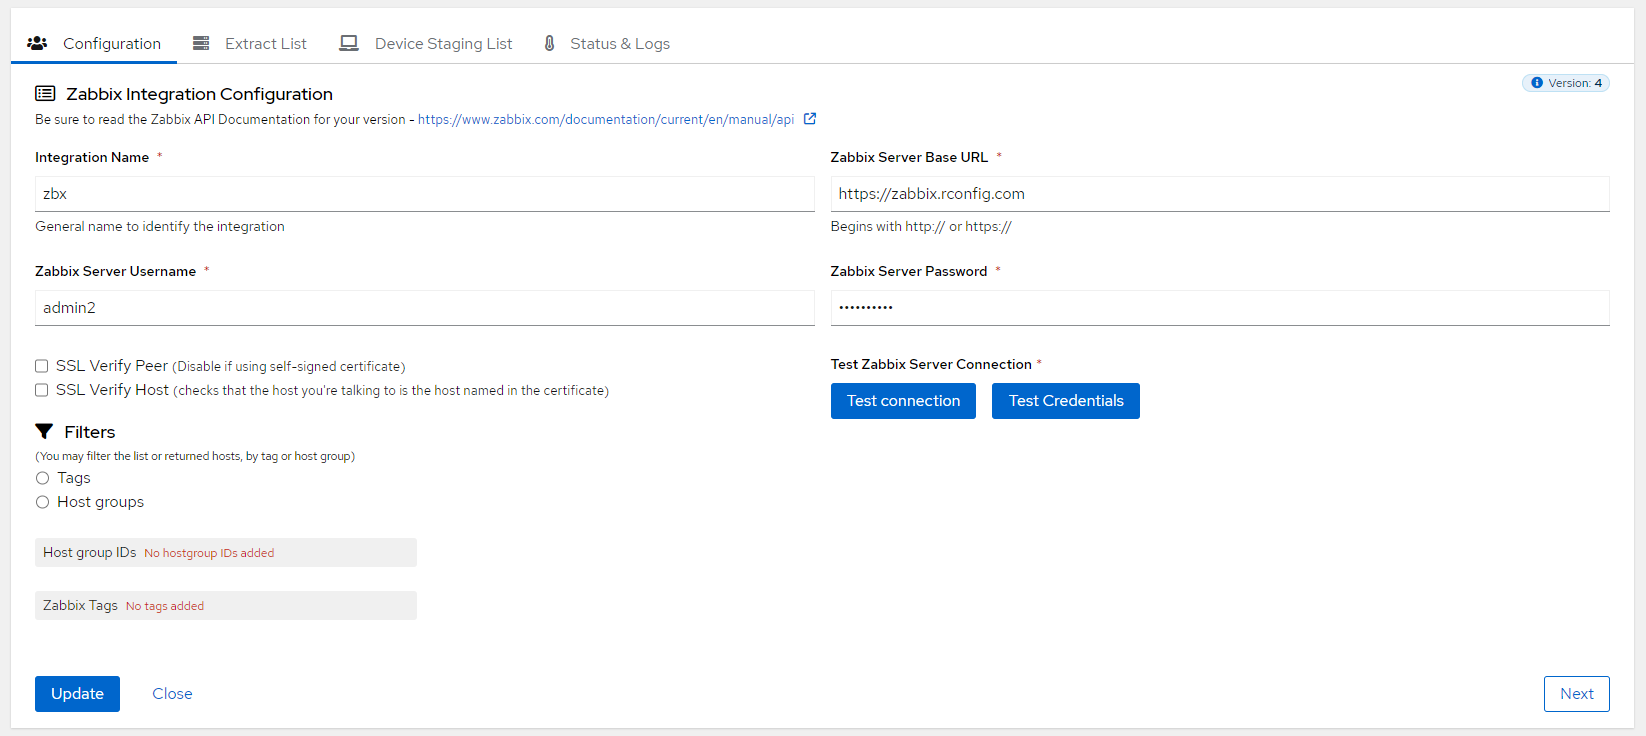Image resolution: width=1646 pixels, height=736 pixels.
Task: Click the Status & Logs thermometer icon
Action: (x=549, y=43)
